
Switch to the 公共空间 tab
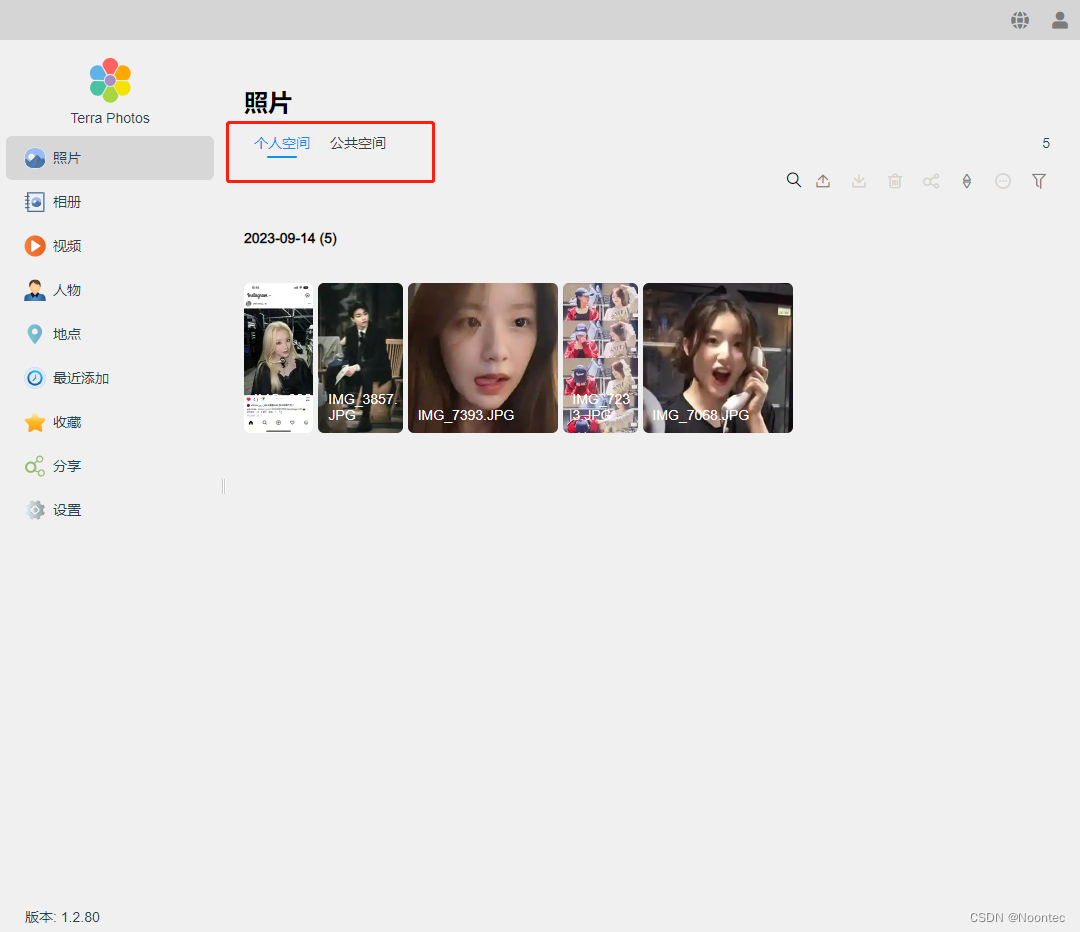pos(358,143)
